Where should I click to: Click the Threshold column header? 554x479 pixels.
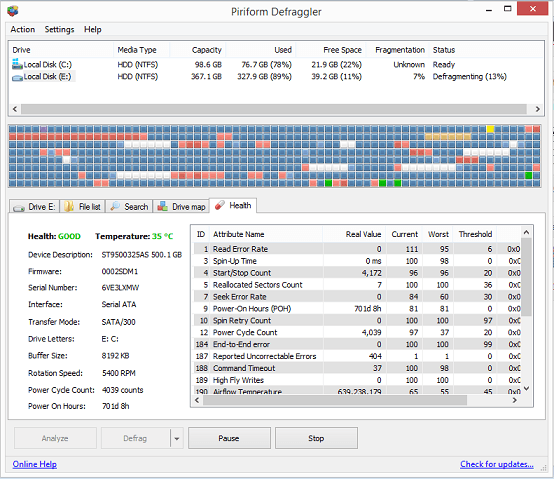475,234
